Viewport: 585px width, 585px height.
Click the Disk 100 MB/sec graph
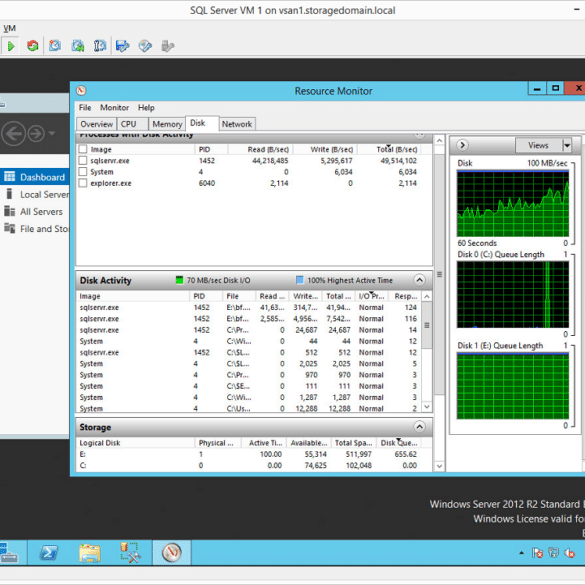(x=513, y=204)
